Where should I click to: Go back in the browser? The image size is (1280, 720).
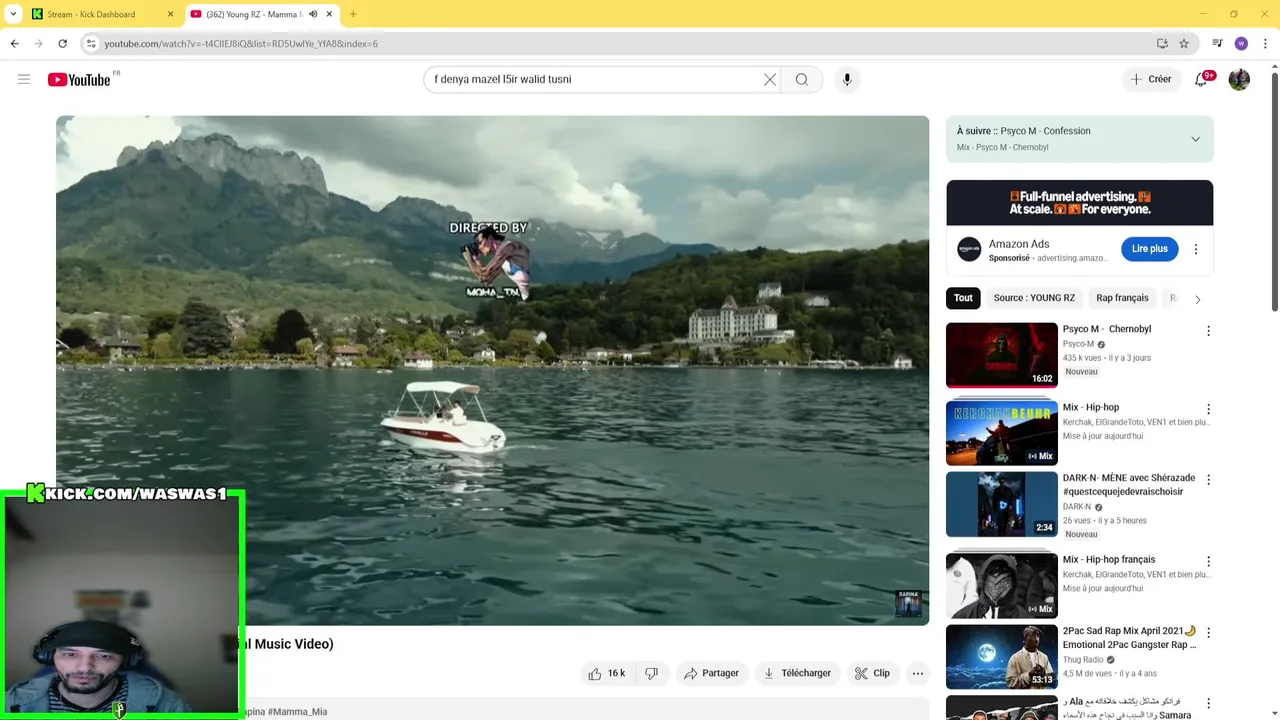point(15,43)
